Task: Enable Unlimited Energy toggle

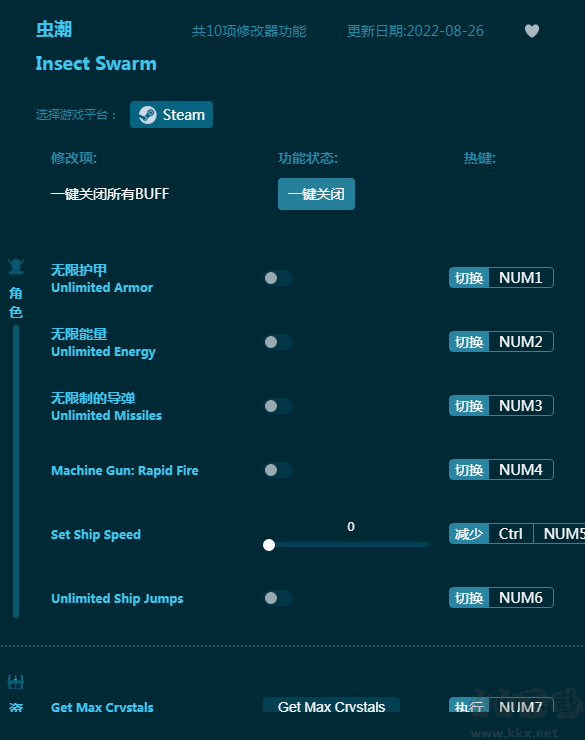Action: point(278,342)
